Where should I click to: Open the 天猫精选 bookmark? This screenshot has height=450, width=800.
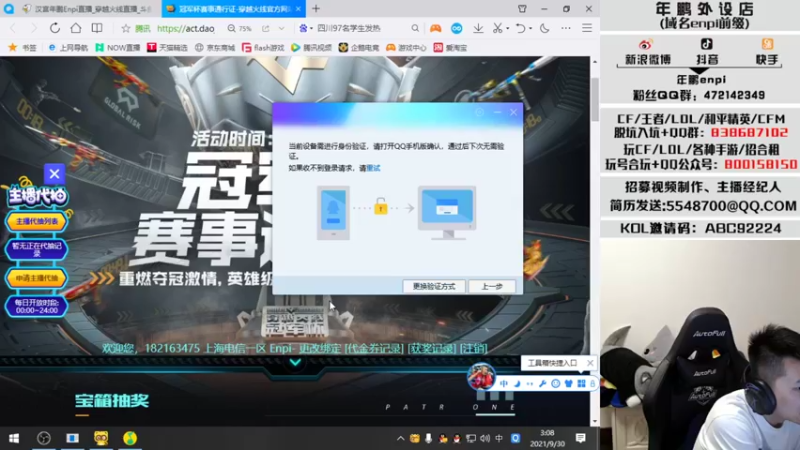pos(167,47)
